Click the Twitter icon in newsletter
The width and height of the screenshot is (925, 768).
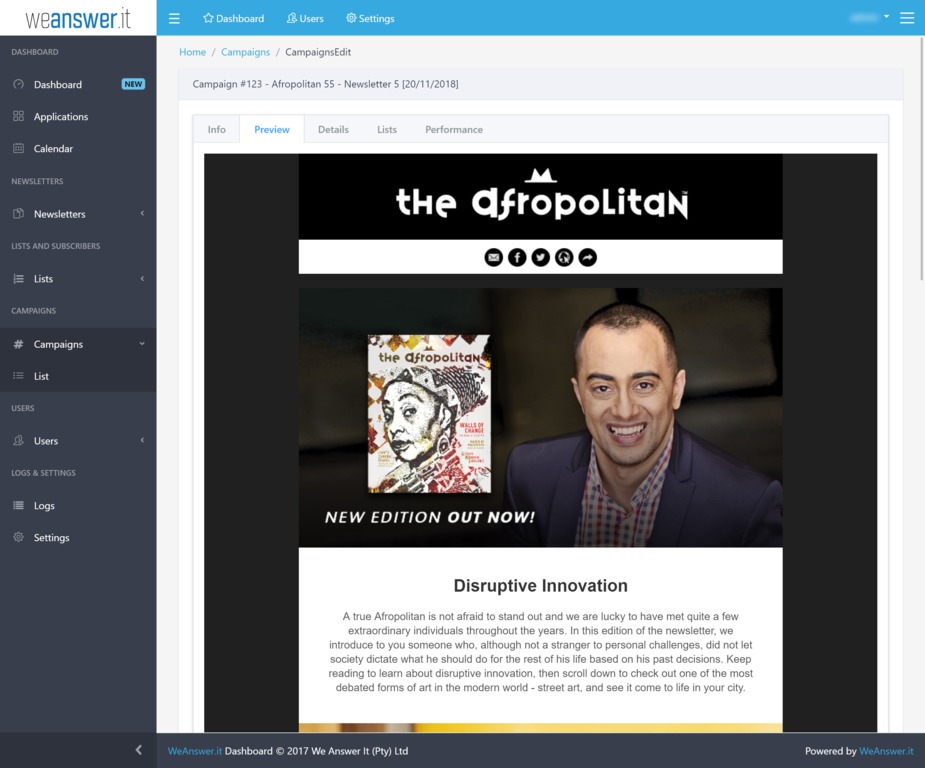(541, 258)
